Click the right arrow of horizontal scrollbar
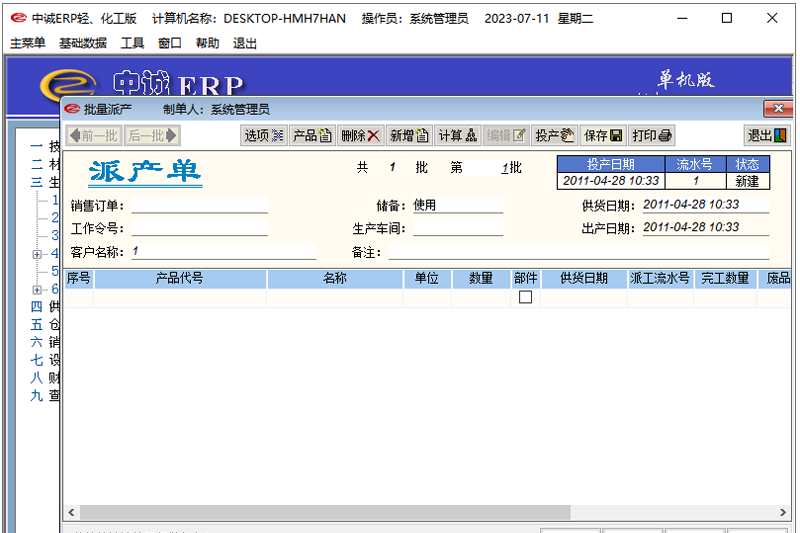 coord(783,512)
